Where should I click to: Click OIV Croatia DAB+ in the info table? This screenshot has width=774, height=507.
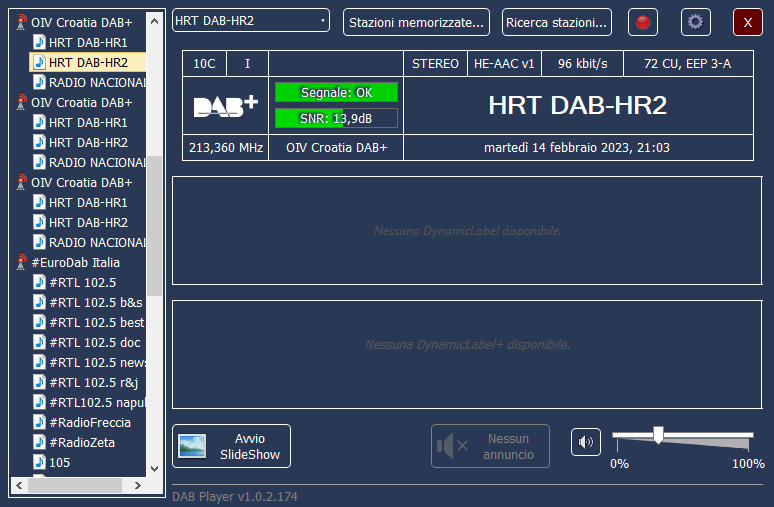[x=336, y=148]
